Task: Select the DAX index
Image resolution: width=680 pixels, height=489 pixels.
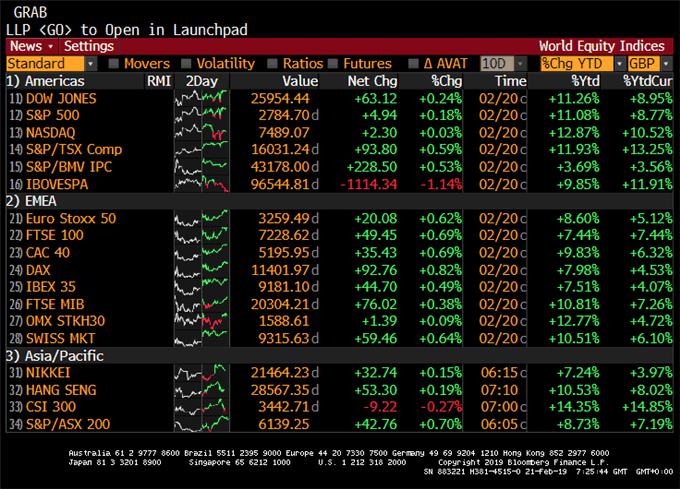Action: coord(38,270)
